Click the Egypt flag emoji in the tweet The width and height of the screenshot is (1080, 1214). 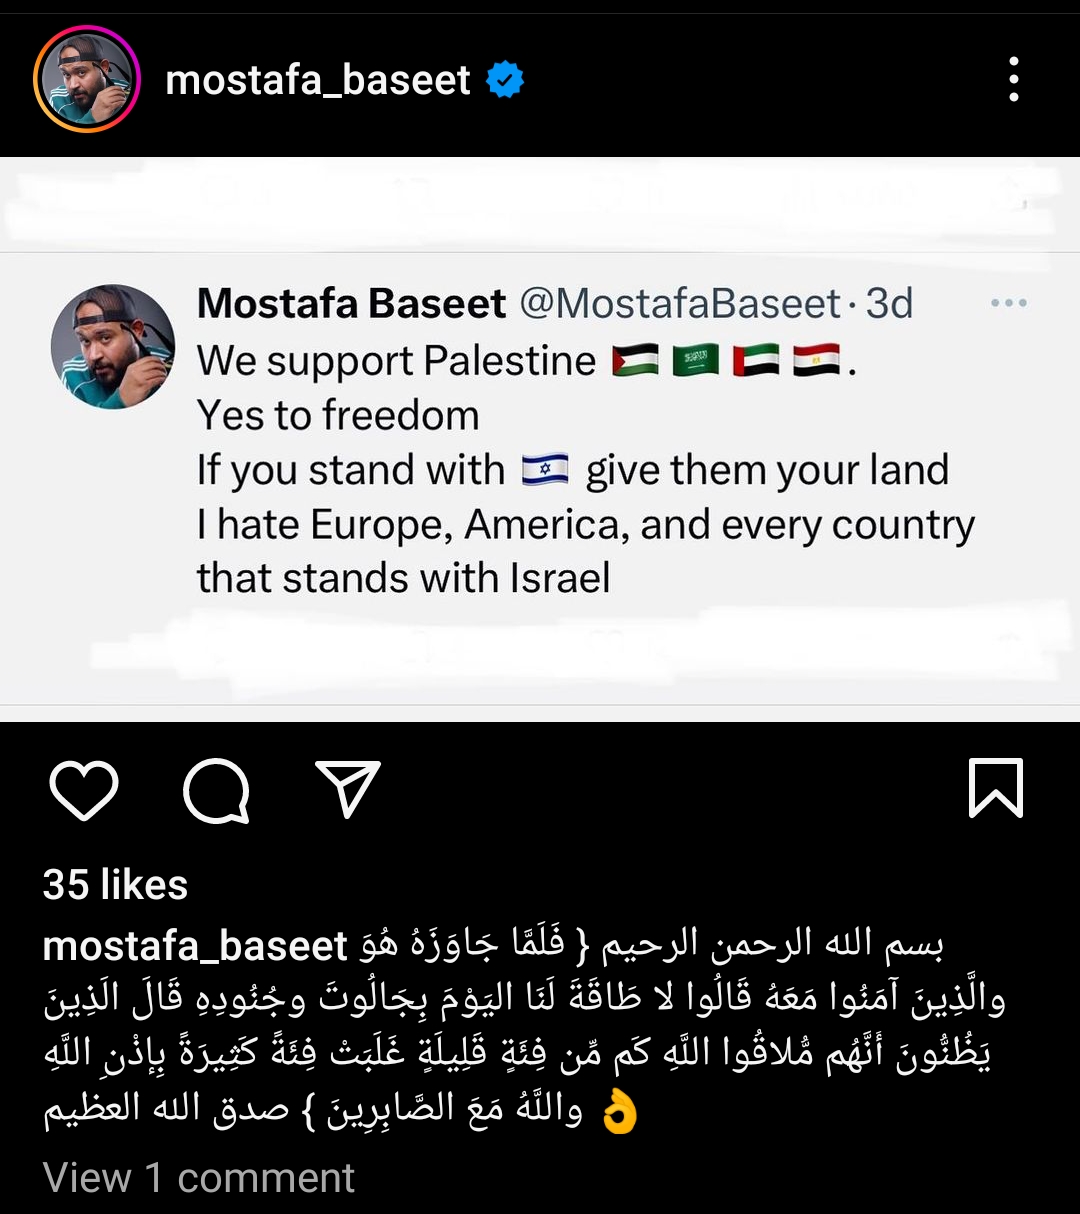816,361
